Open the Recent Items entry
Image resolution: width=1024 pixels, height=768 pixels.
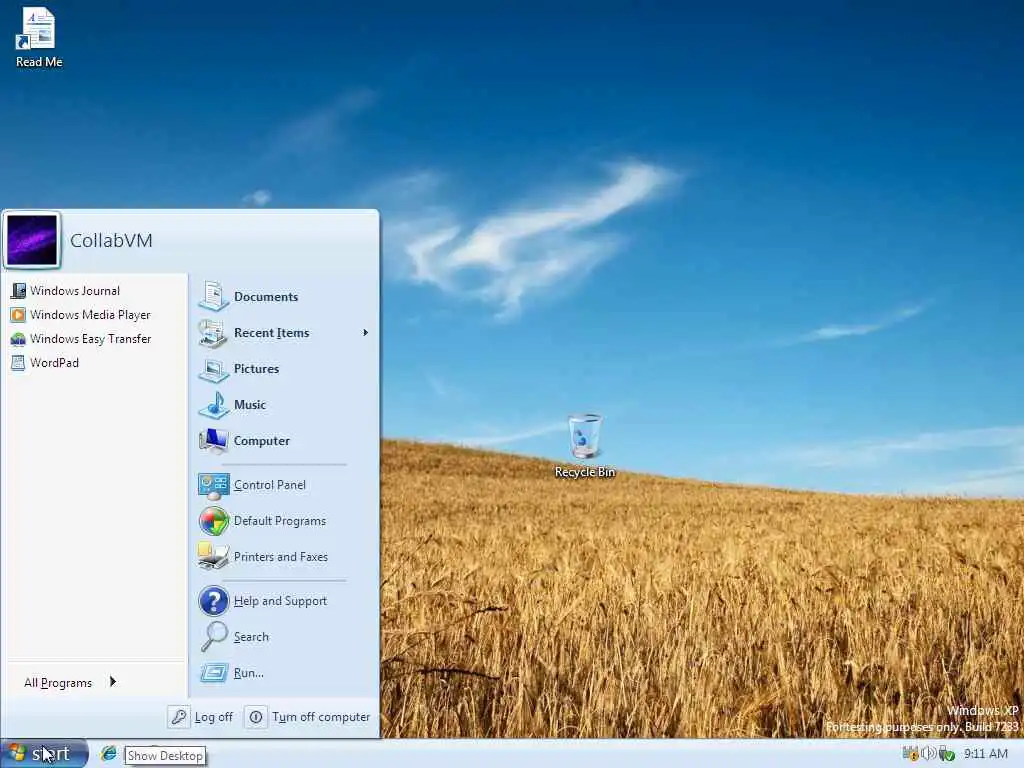pos(283,332)
